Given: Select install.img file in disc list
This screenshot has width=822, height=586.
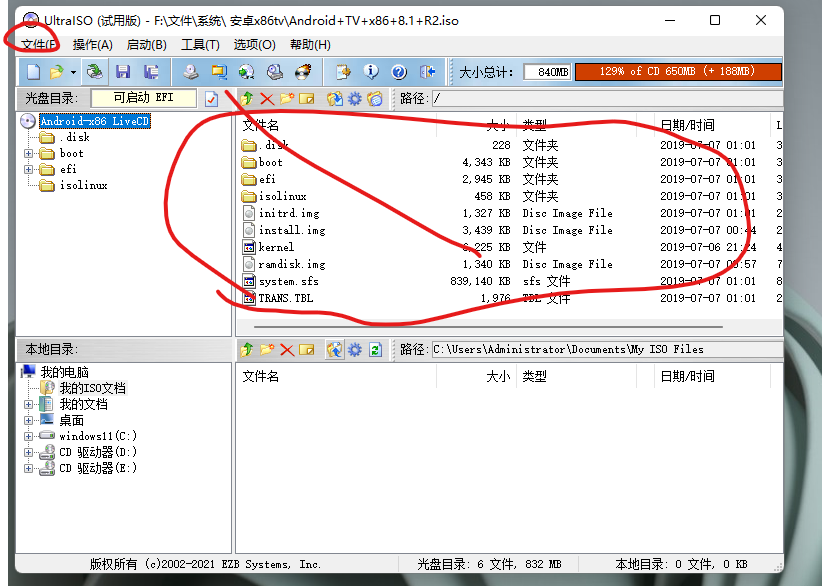Looking at the screenshot, I should (292, 230).
